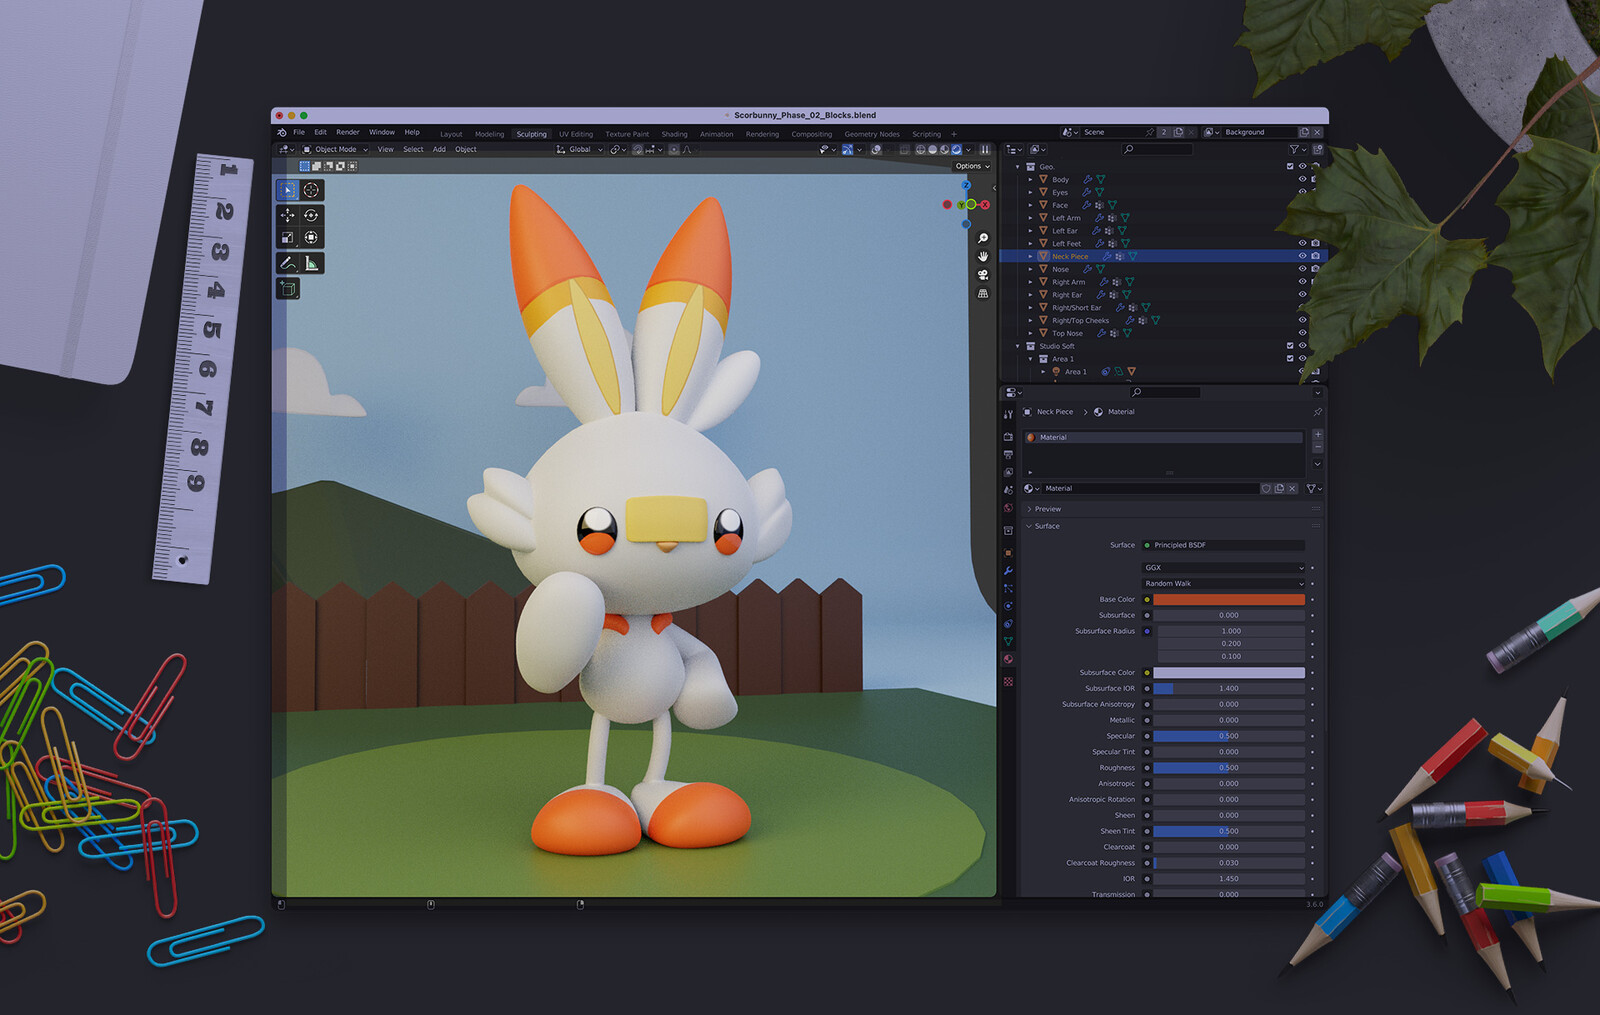Add material slot with plus button
The height and width of the screenshot is (1015, 1600).
coord(1318,435)
